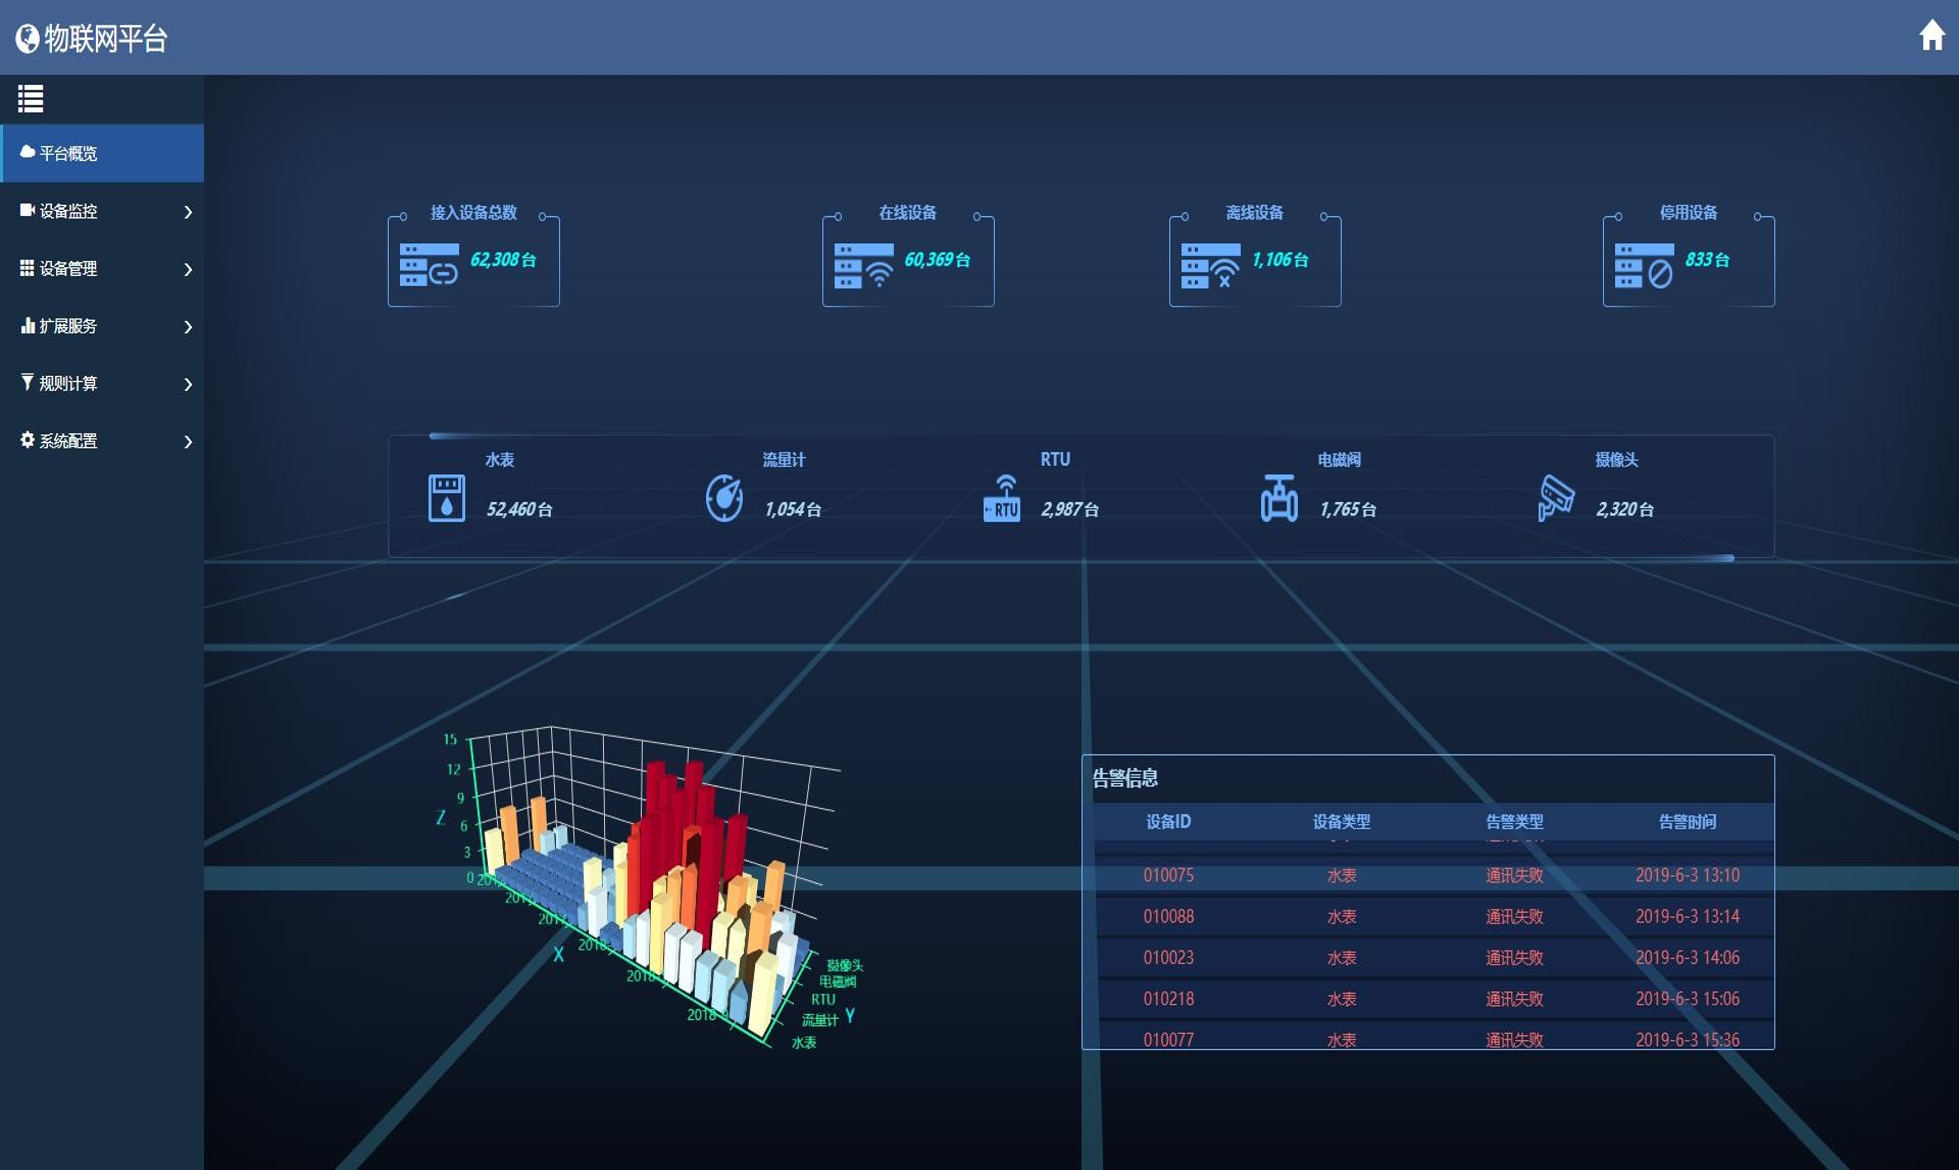Click the 物联网平台 logo title
The image size is (1959, 1170).
point(91,38)
